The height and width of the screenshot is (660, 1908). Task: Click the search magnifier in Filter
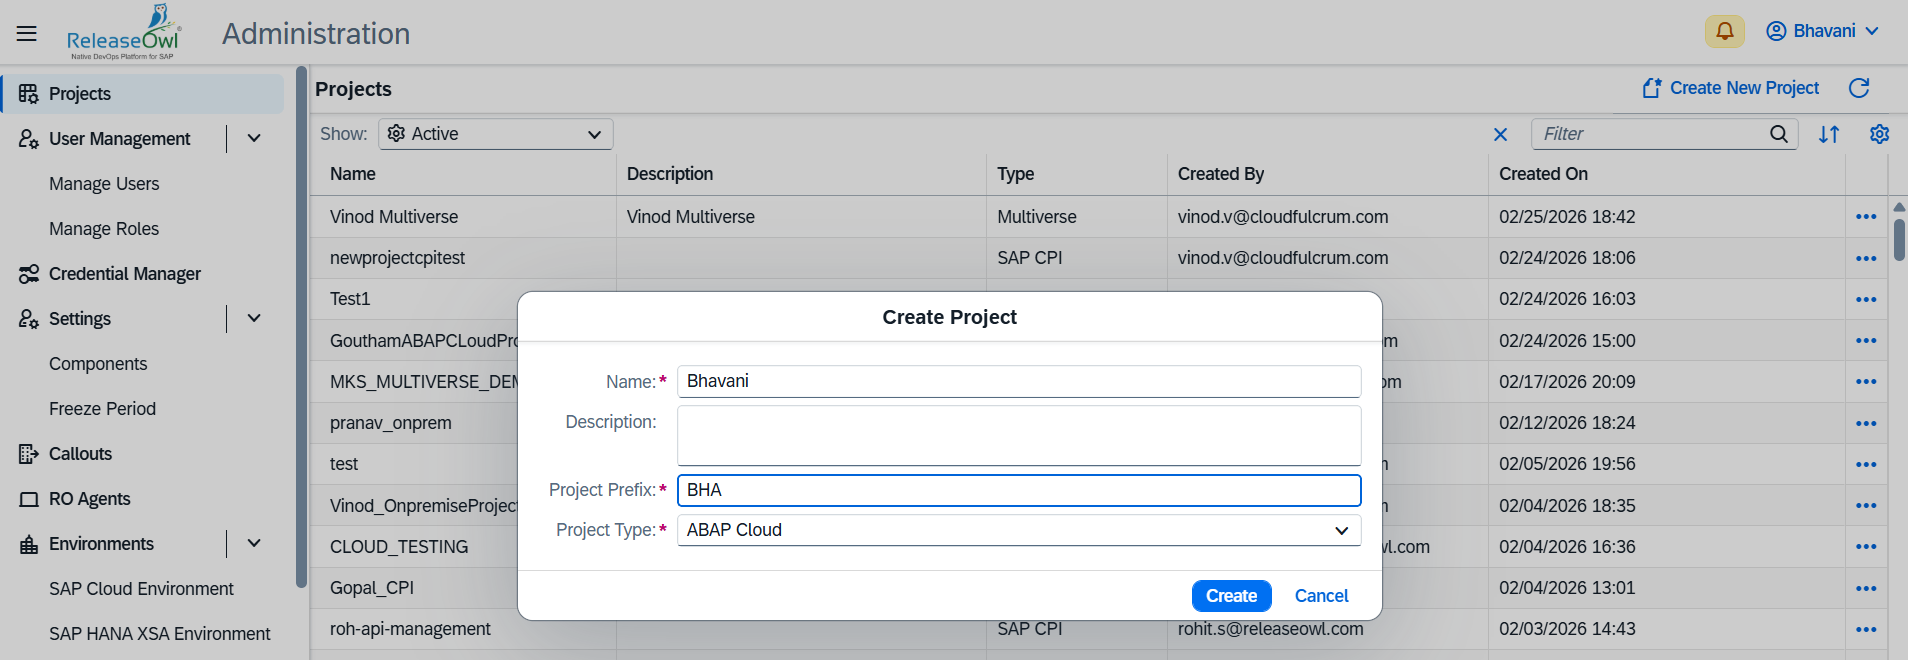point(1778,134)
